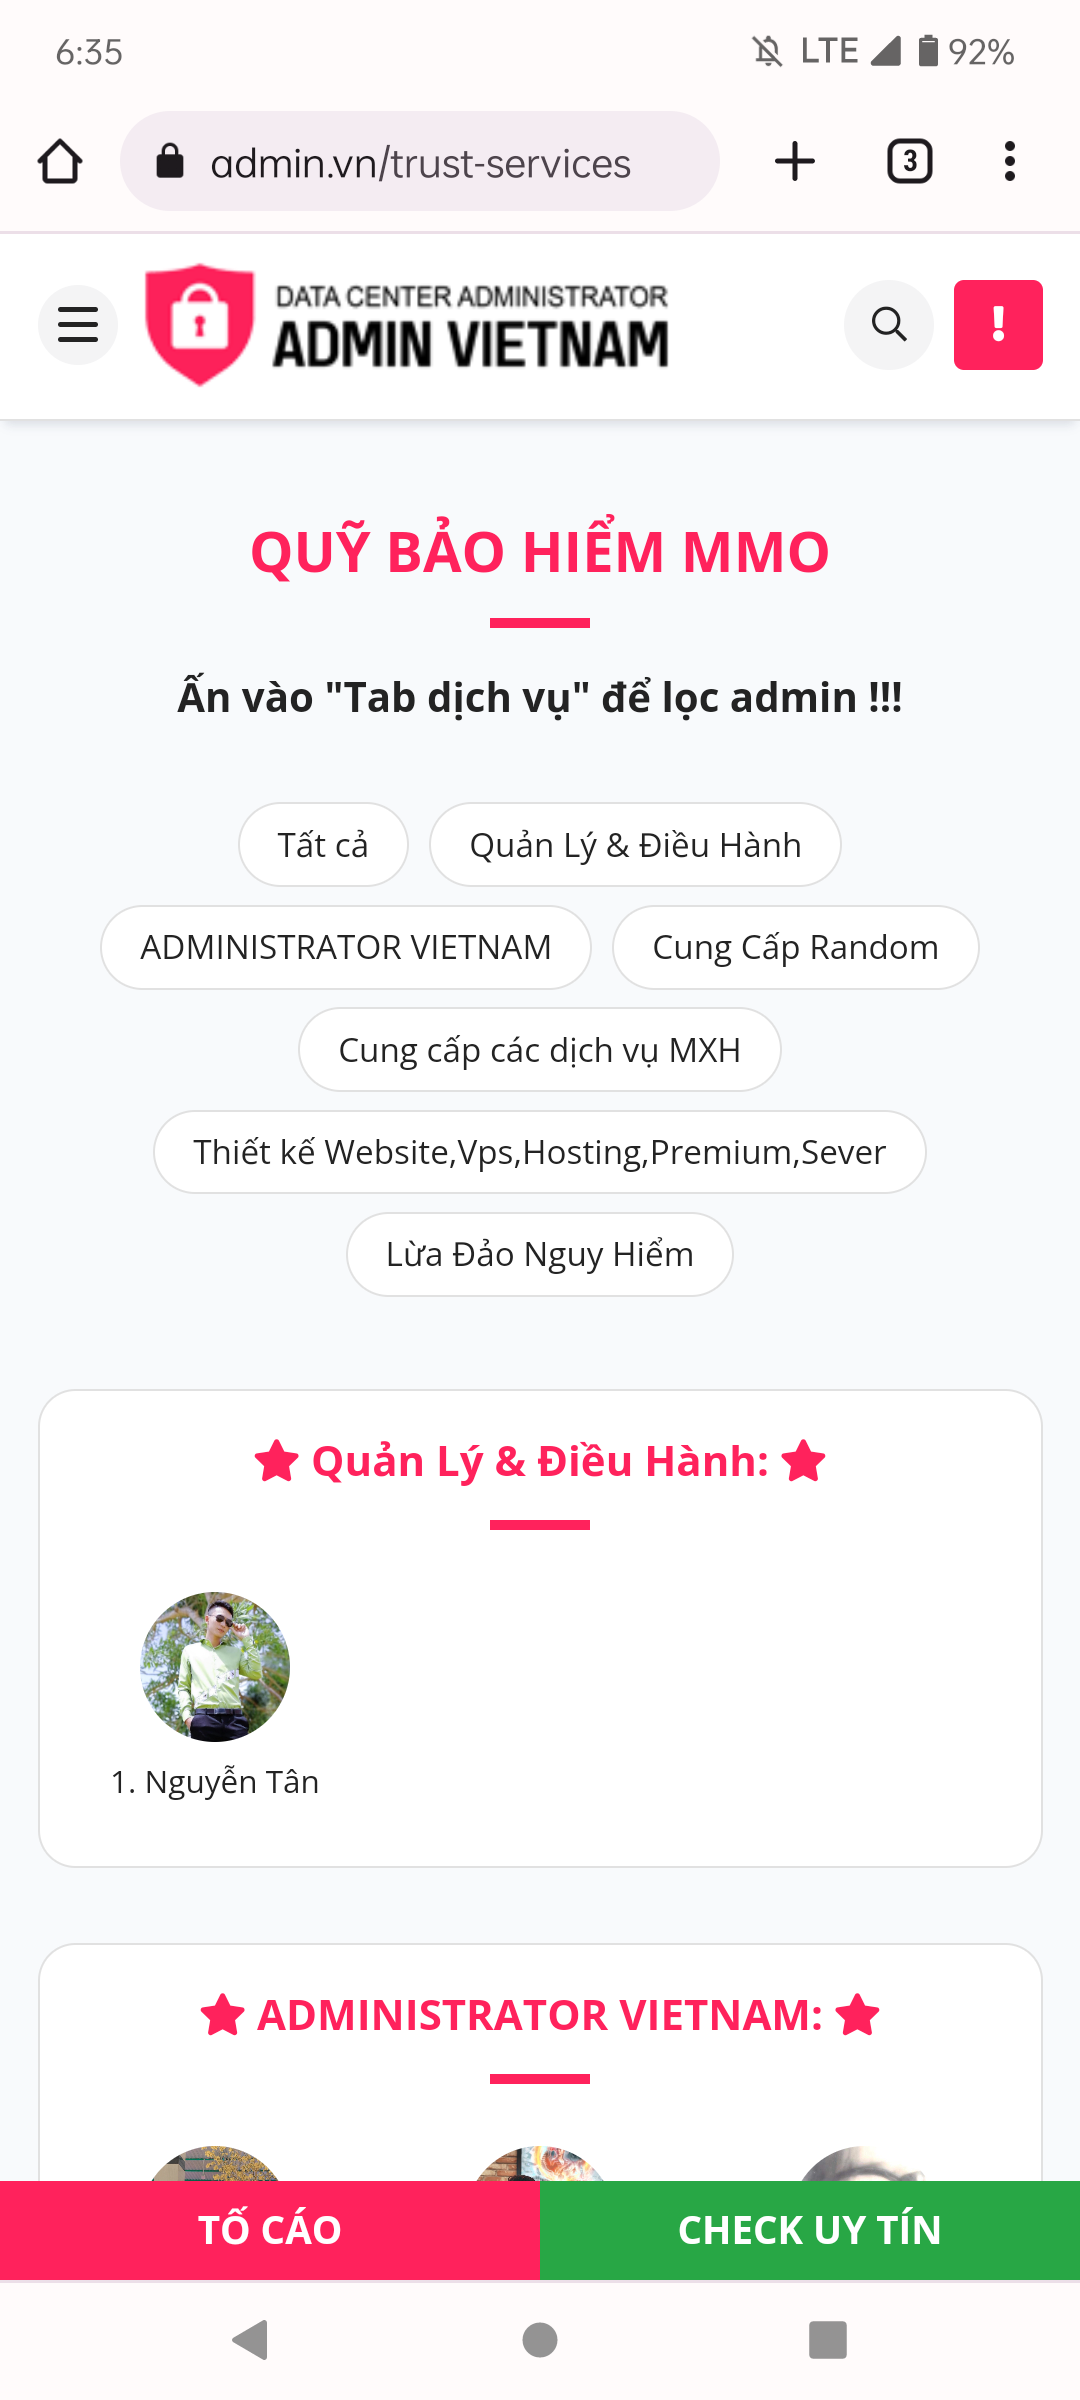Screen dimensions: 1080x2400
Task: Switch to "Cung Cấp Random" tab
Action: coord(795,947)
